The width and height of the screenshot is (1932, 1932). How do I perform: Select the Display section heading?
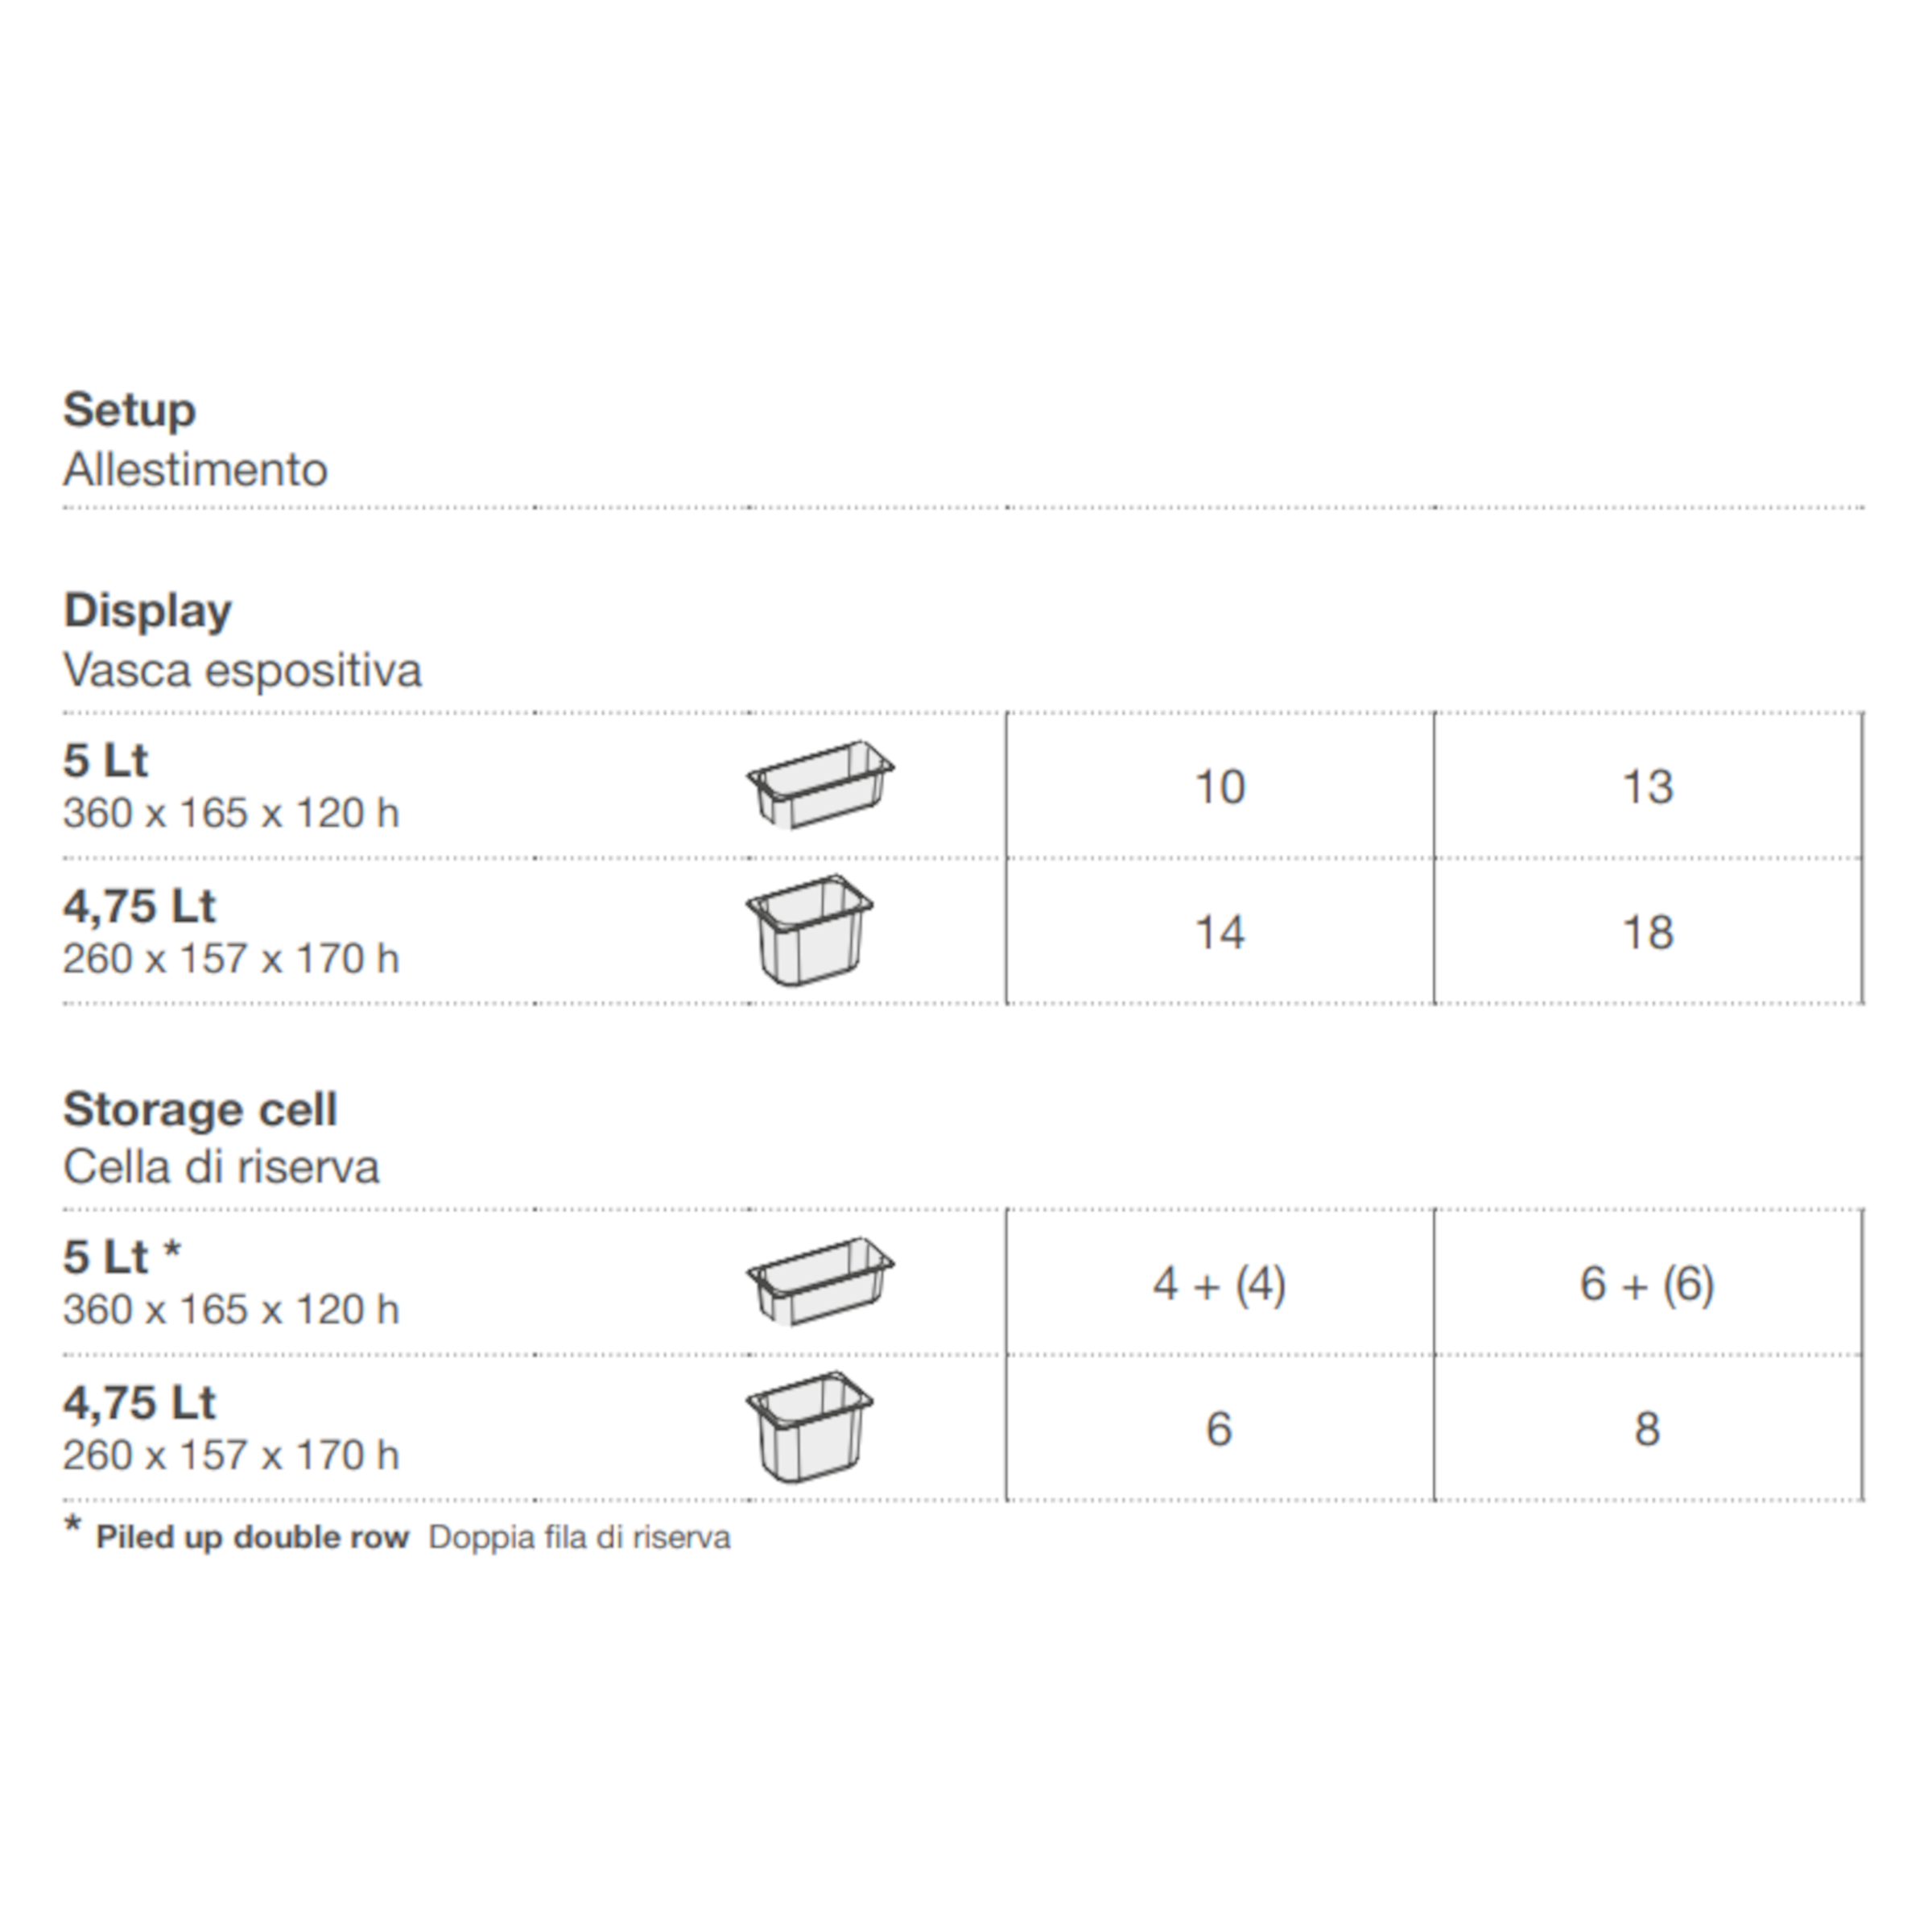(x=147, y=611)
